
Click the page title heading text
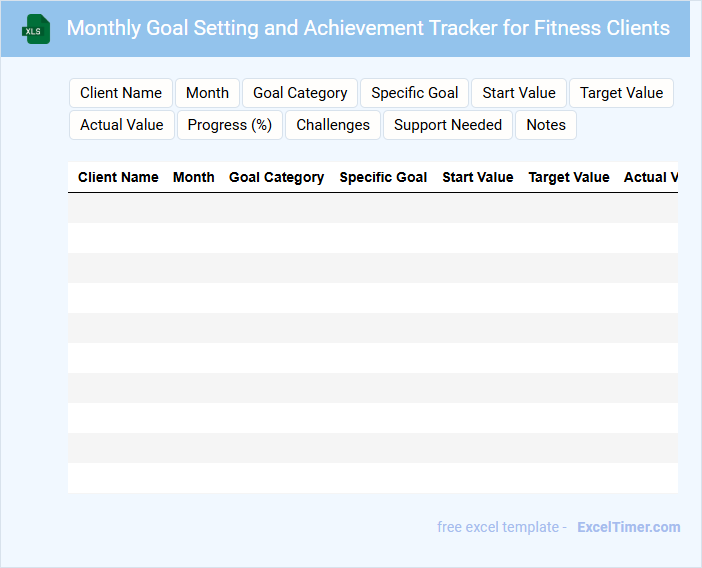click(368, 28)
